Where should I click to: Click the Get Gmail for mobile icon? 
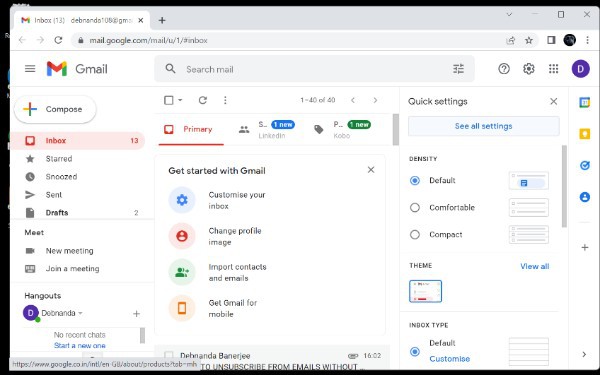point(182,308)
